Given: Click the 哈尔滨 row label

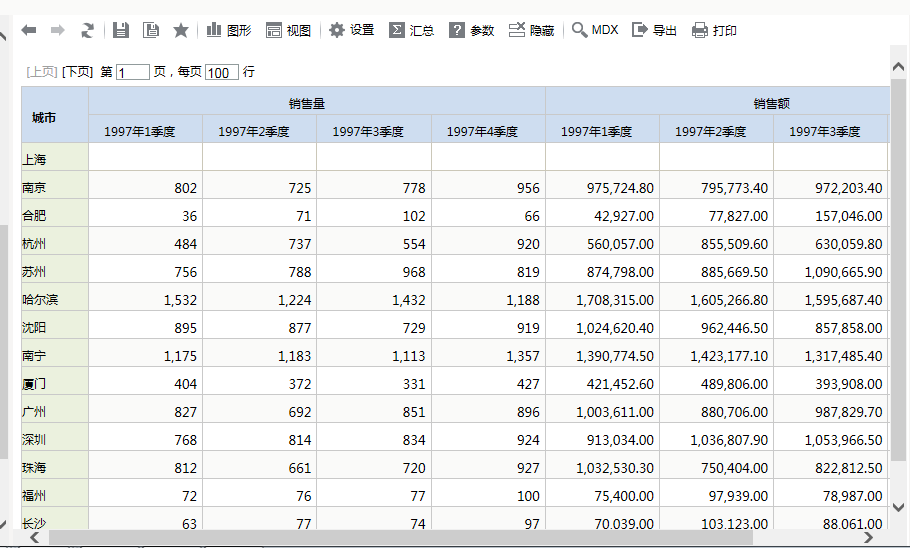Looking at the screenshot, I should click(55, 297).
